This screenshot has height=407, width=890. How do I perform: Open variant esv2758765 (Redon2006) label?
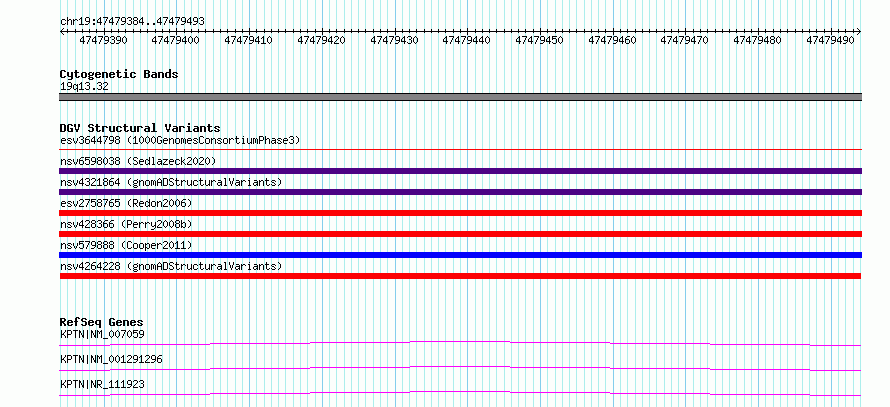click(126, 203)
